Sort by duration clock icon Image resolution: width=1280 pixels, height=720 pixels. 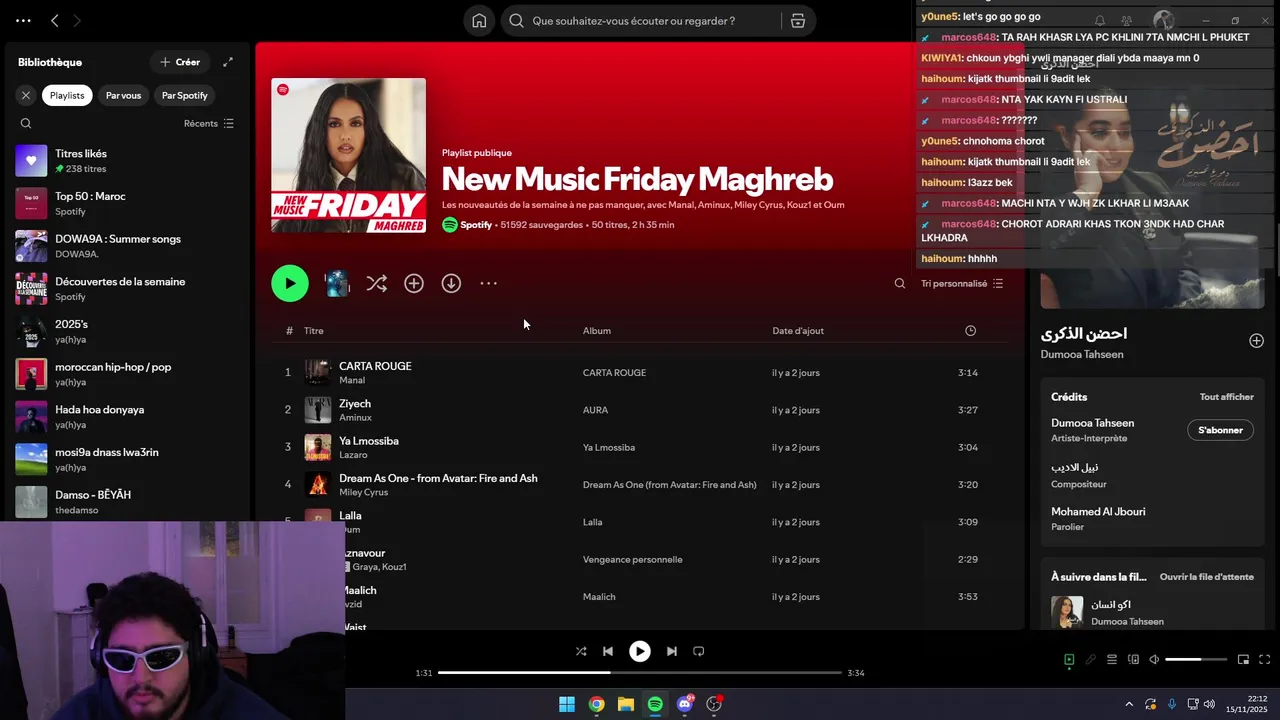click(x=970, y=331)
